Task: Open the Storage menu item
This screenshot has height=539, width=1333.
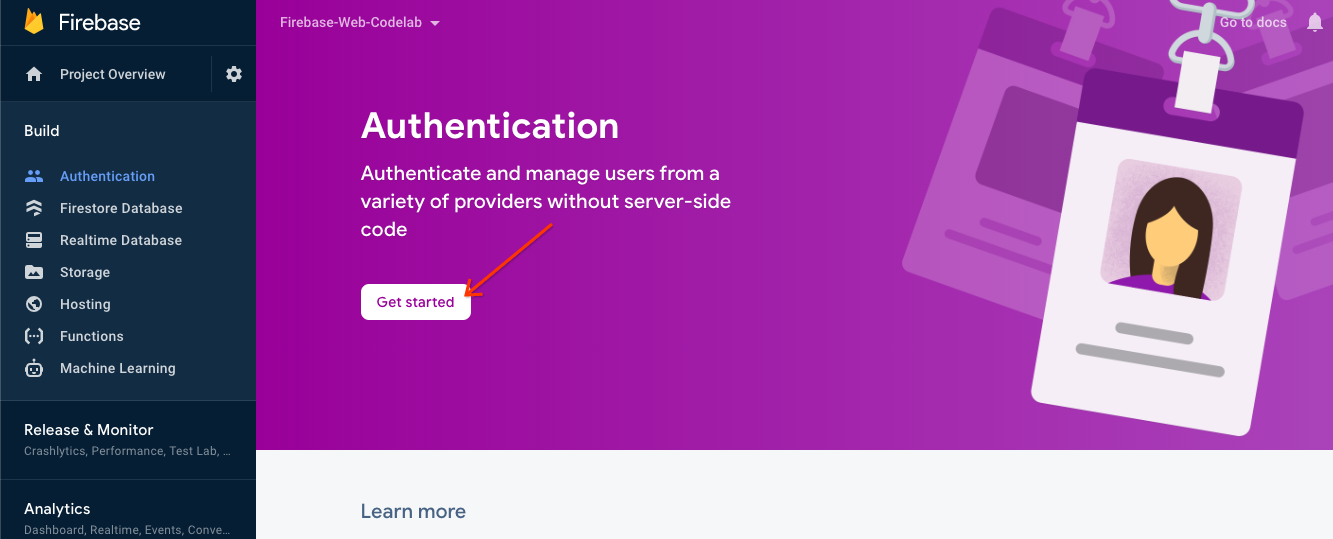Action: click(x=85, y=272)
